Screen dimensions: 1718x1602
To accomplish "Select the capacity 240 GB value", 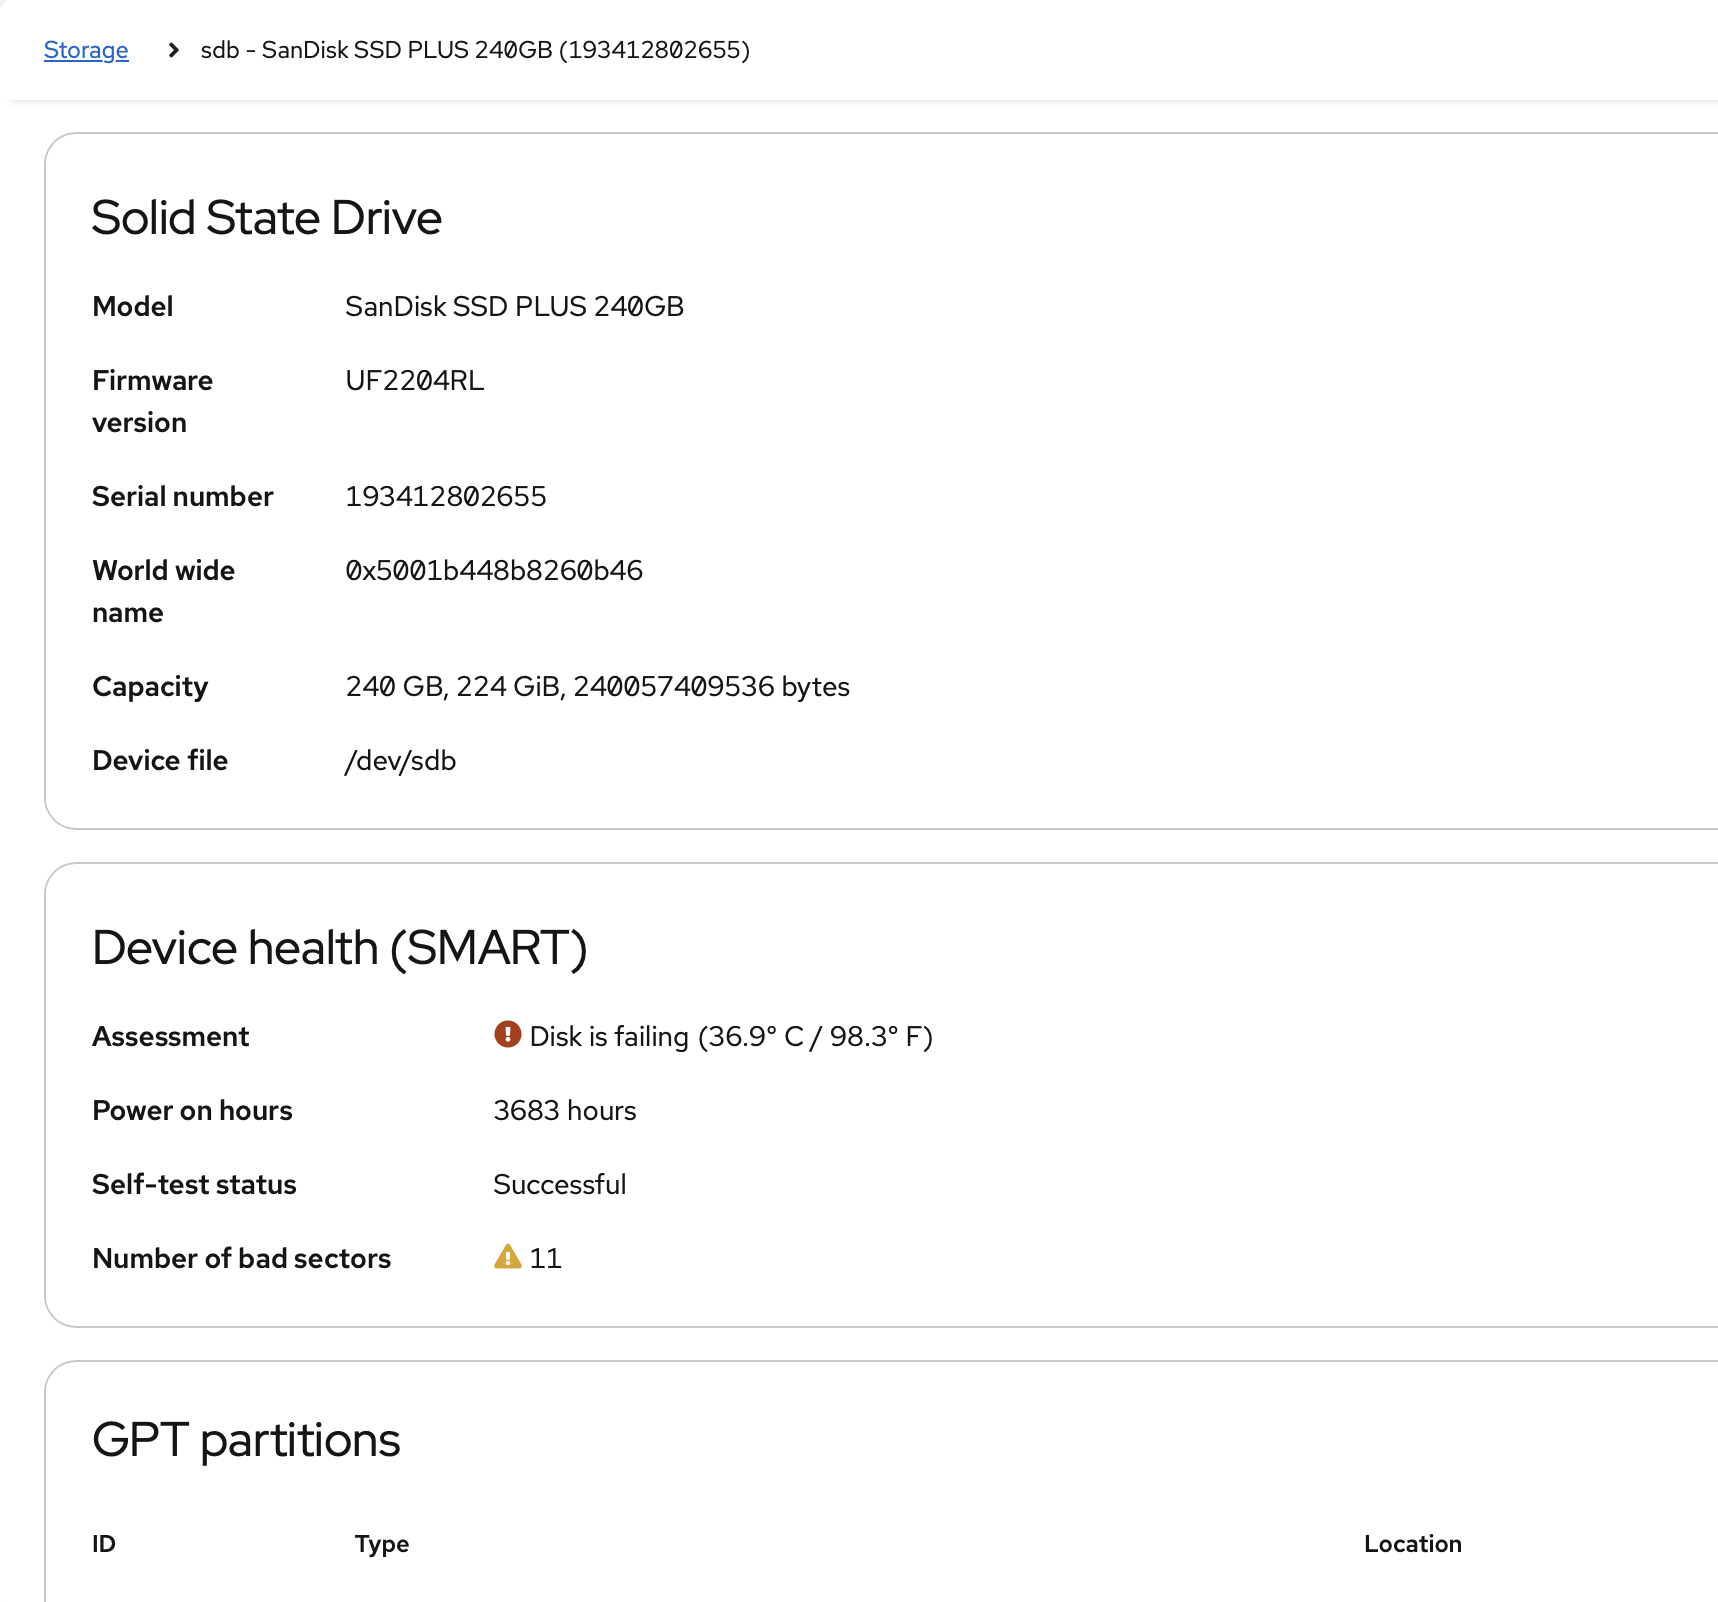I will tap(597, 686).
